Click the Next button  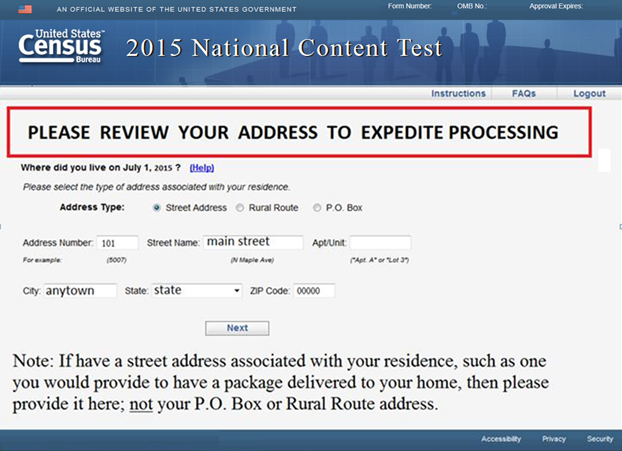click(237, 328)
